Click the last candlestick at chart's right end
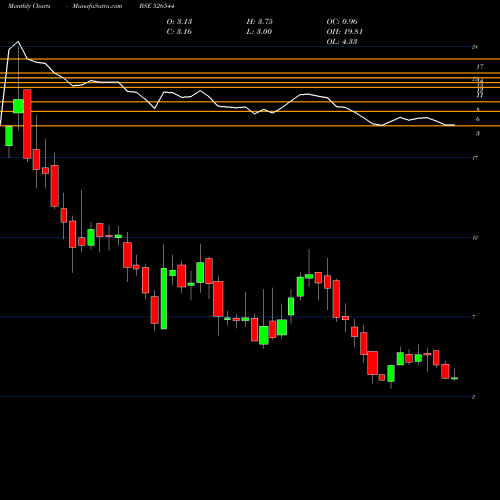This screenshot has height=500, width=500. coord(454,378)
